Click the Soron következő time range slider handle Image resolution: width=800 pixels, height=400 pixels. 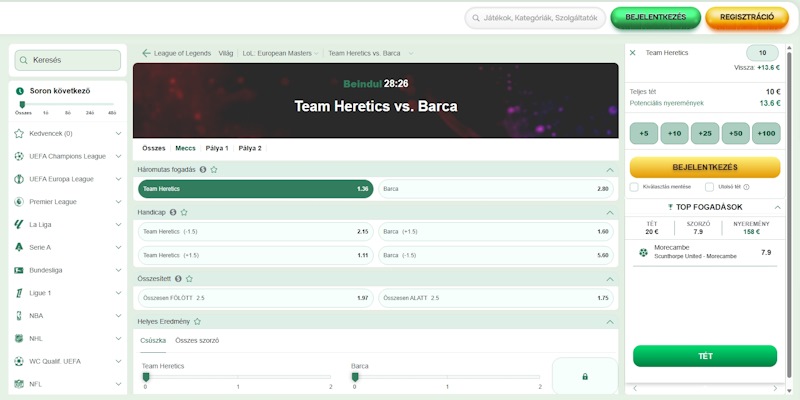coord(22,105)
